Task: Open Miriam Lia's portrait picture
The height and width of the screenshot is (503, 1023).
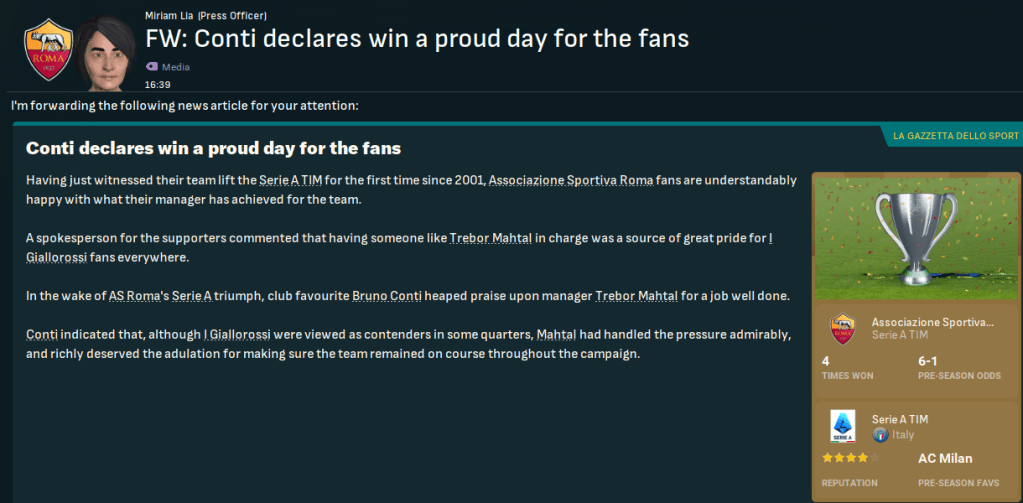Action: [107, 50]
